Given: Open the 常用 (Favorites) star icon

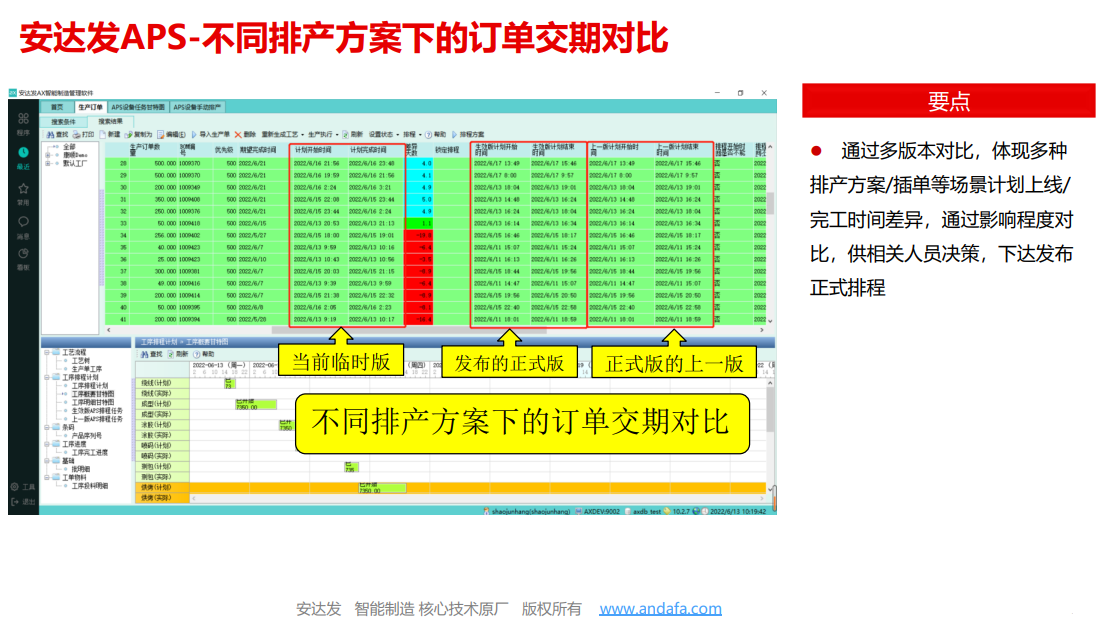Looking at the screenshot, I should (23, 189).
